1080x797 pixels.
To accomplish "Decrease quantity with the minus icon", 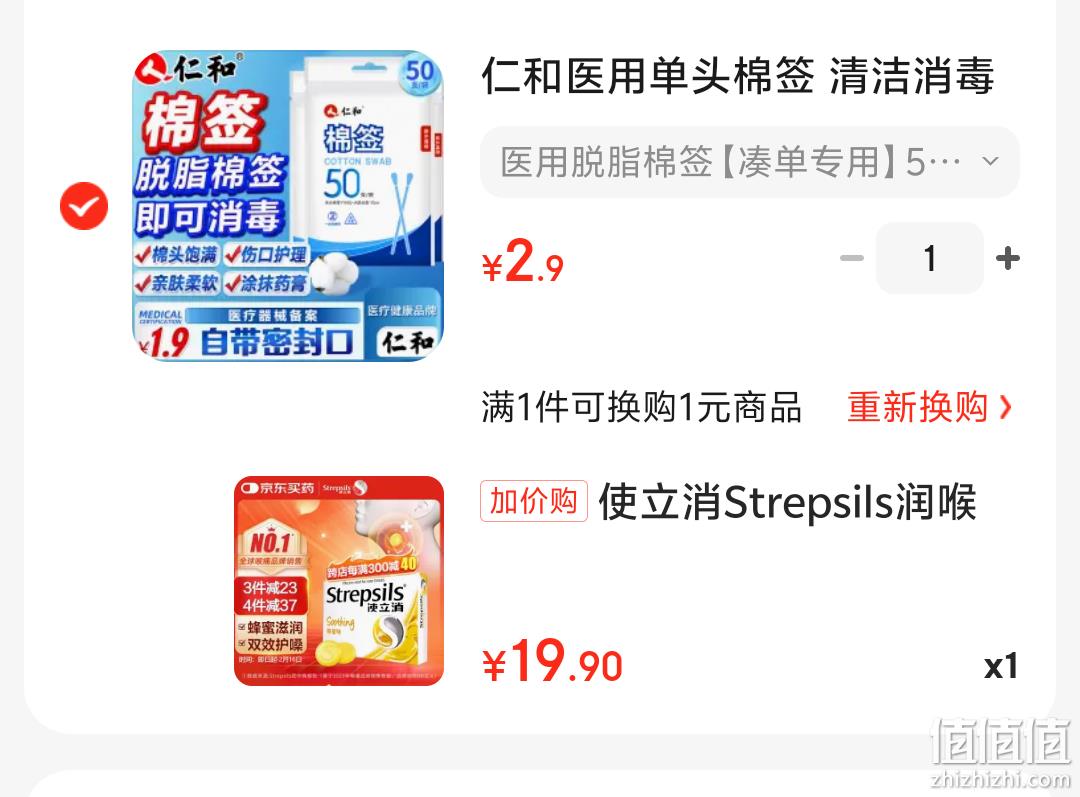I will (852, 258).
